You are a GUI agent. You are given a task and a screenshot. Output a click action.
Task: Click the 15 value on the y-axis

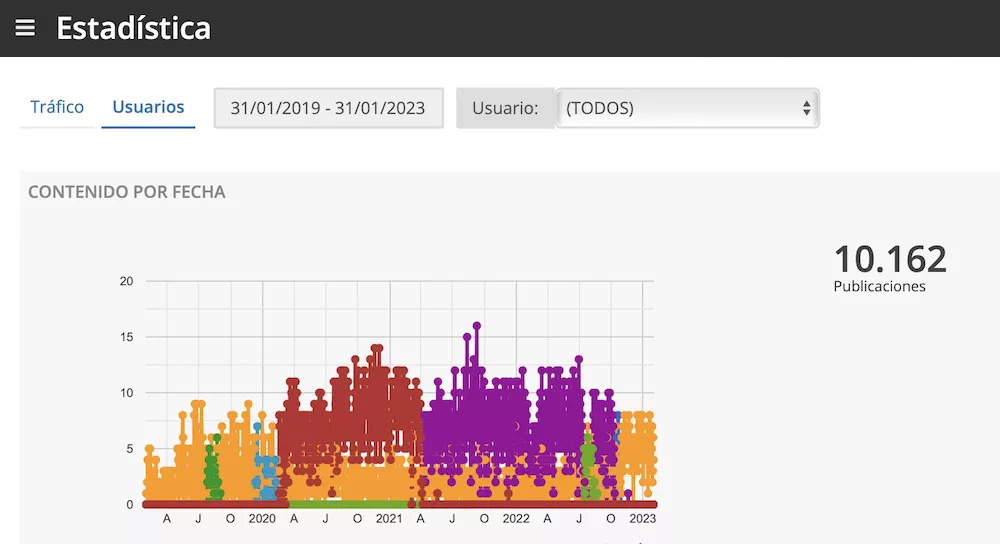click(x=126, y=337)
